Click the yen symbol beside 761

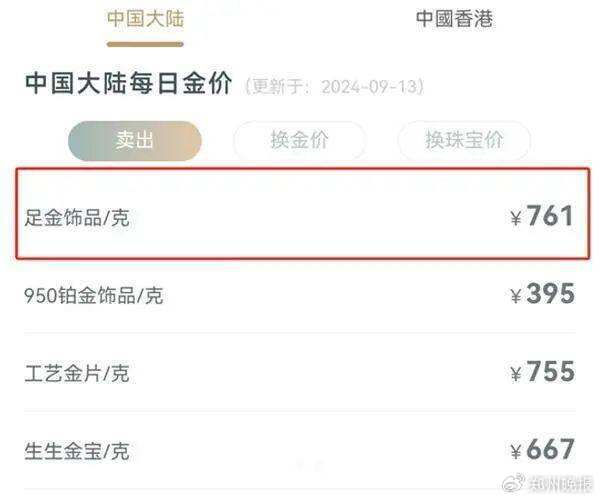(516, 218)
